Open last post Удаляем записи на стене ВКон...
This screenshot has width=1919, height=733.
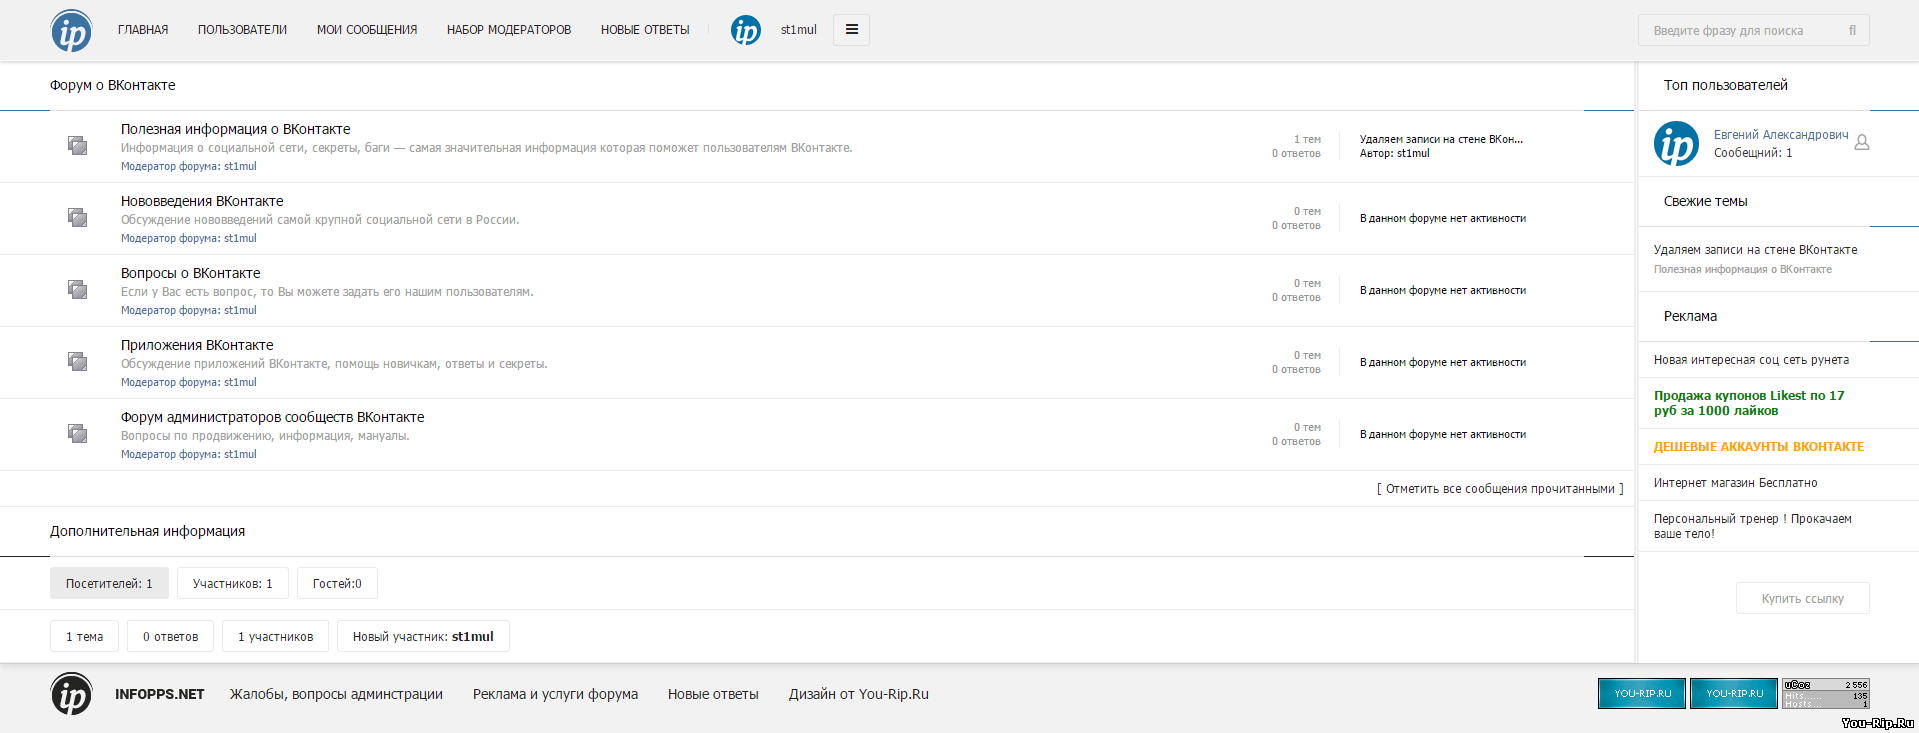1441,139
